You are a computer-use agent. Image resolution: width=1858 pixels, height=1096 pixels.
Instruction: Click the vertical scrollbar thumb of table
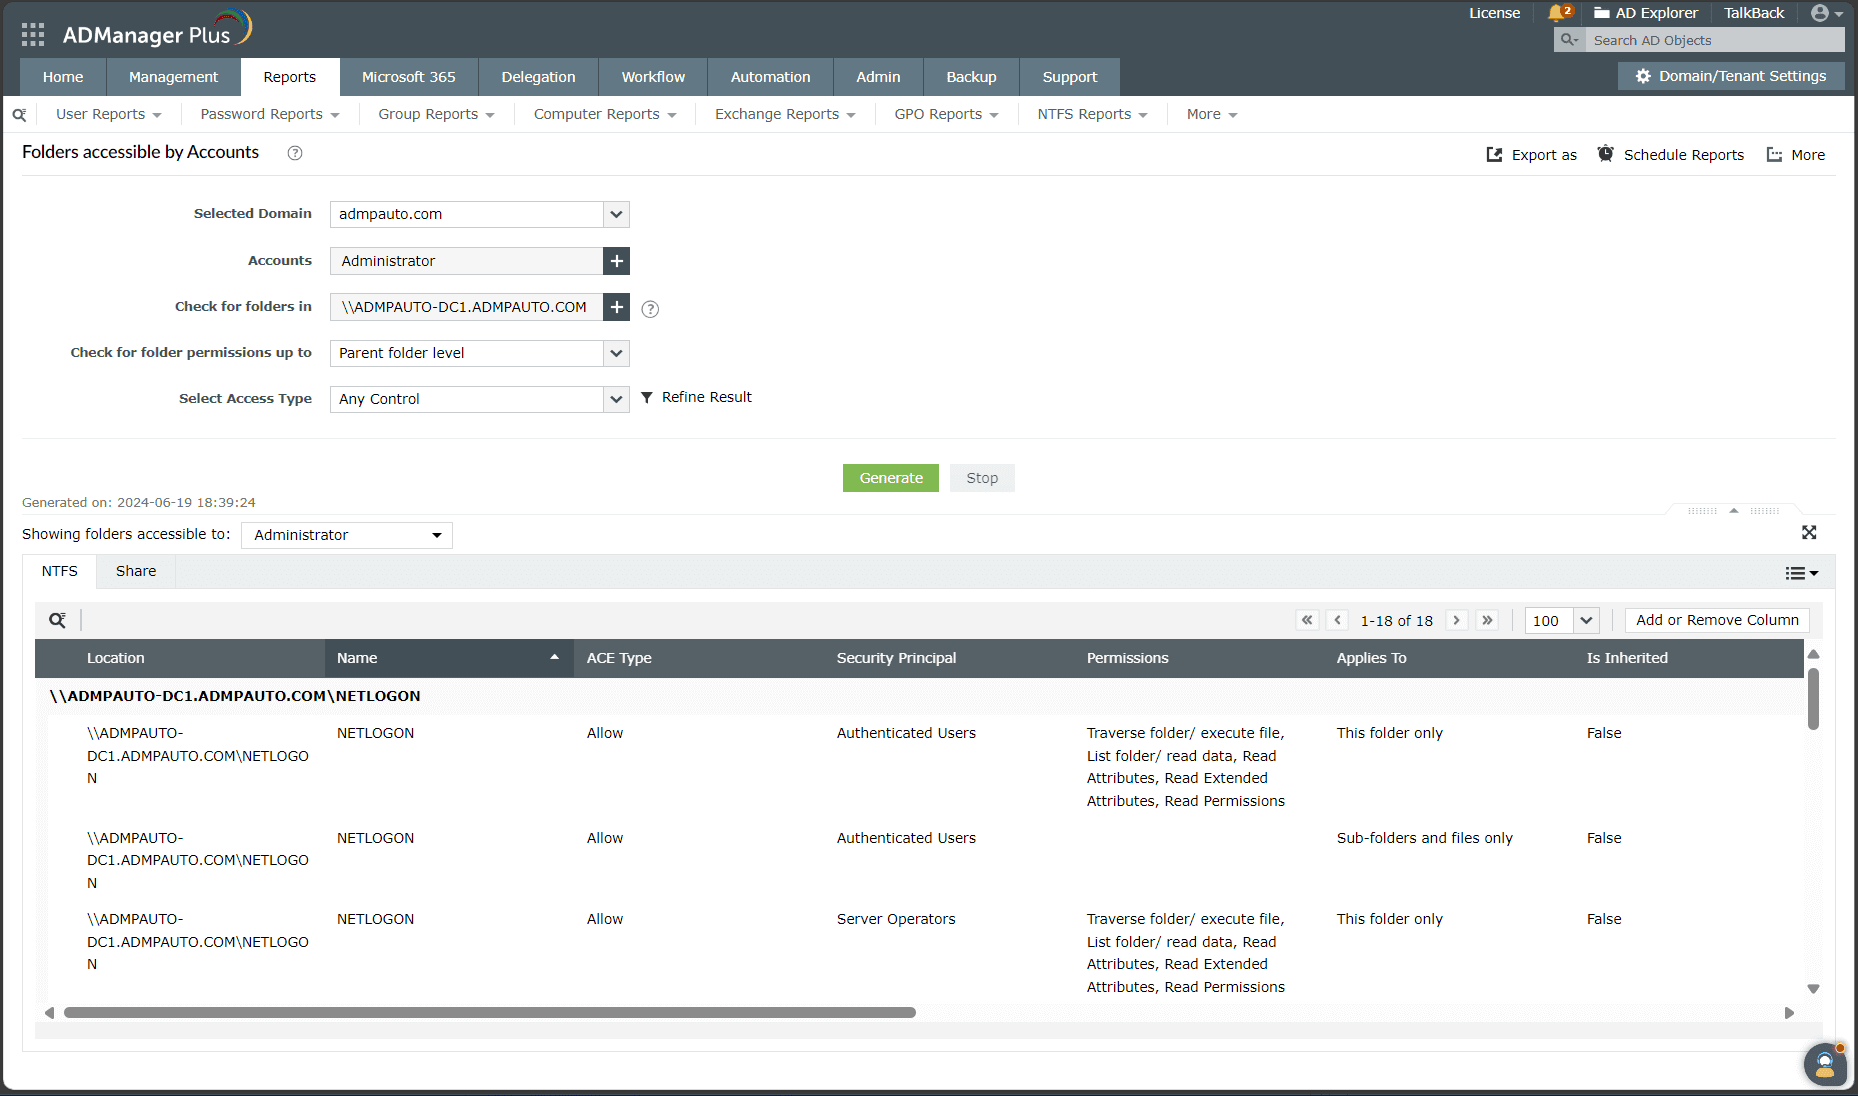pos(1813,699)
